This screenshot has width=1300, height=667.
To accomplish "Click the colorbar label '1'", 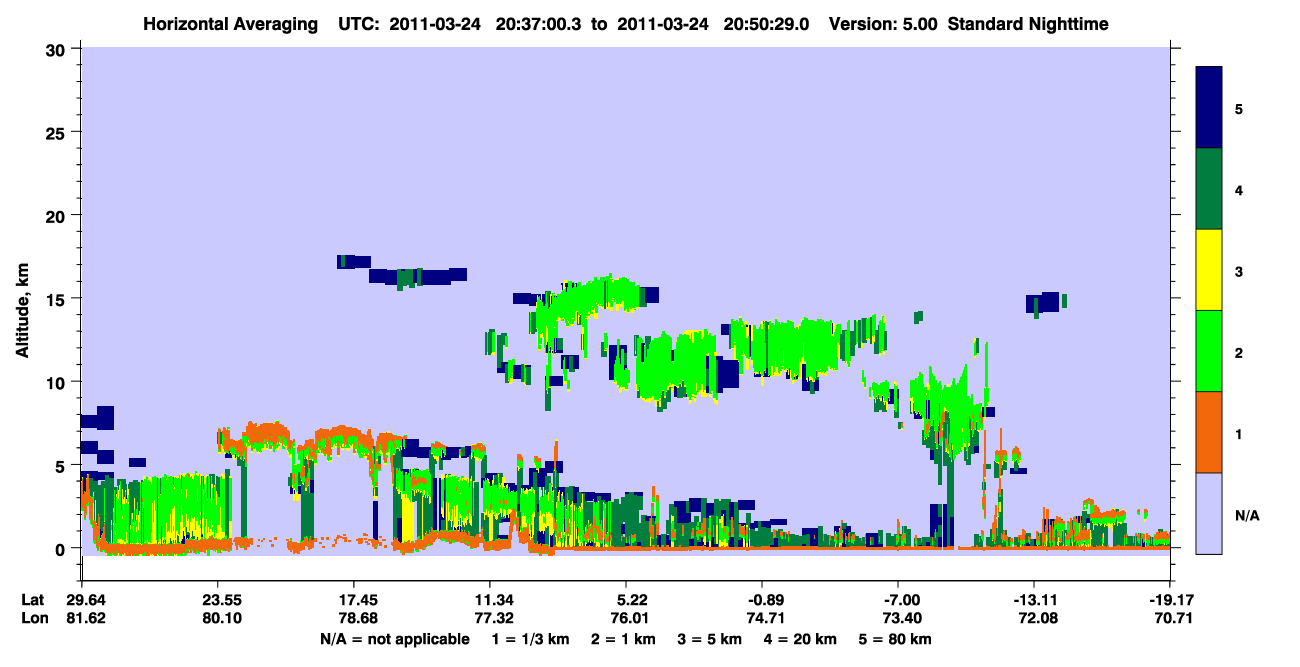I will (x=1239, y=433).
